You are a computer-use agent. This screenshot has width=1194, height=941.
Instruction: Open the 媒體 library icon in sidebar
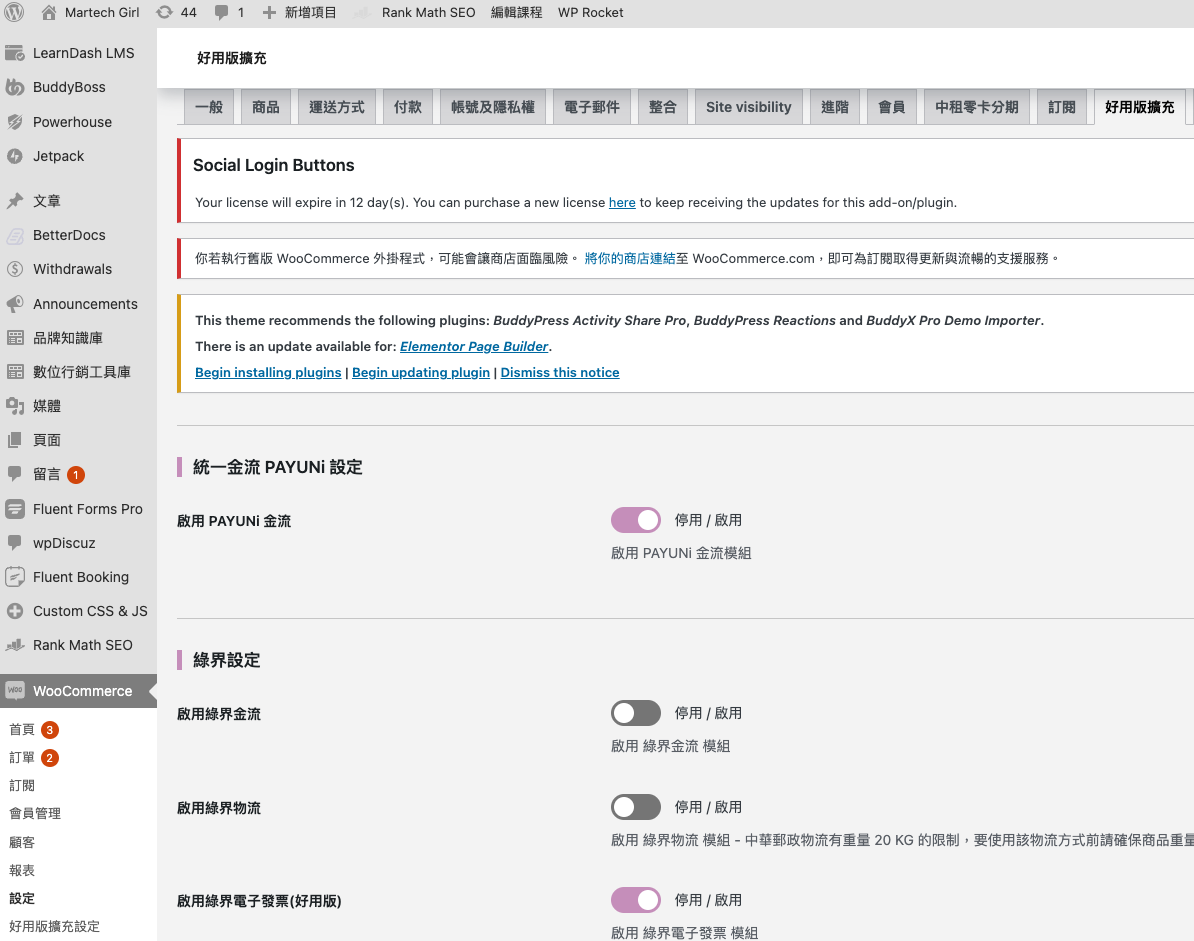tap(16, 405)
